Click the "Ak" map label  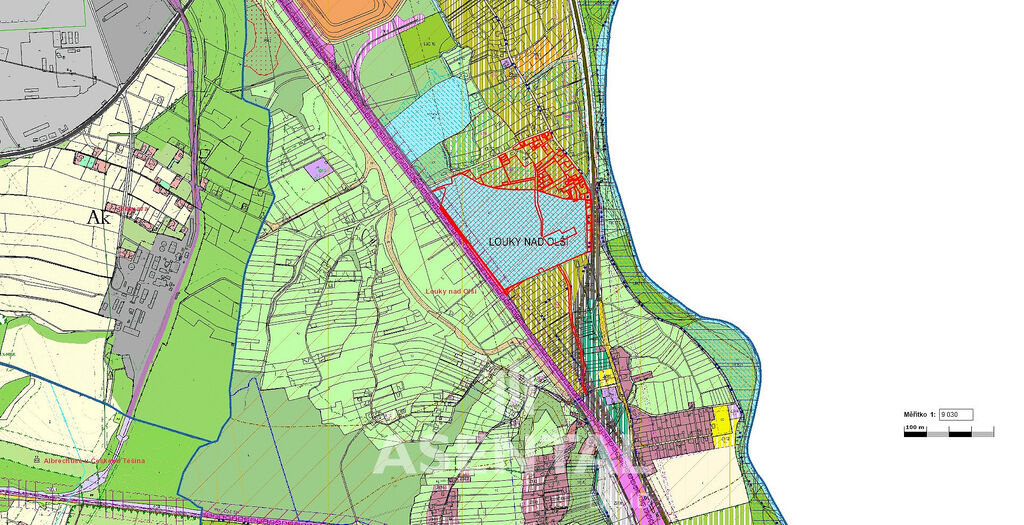pos(99,217)
